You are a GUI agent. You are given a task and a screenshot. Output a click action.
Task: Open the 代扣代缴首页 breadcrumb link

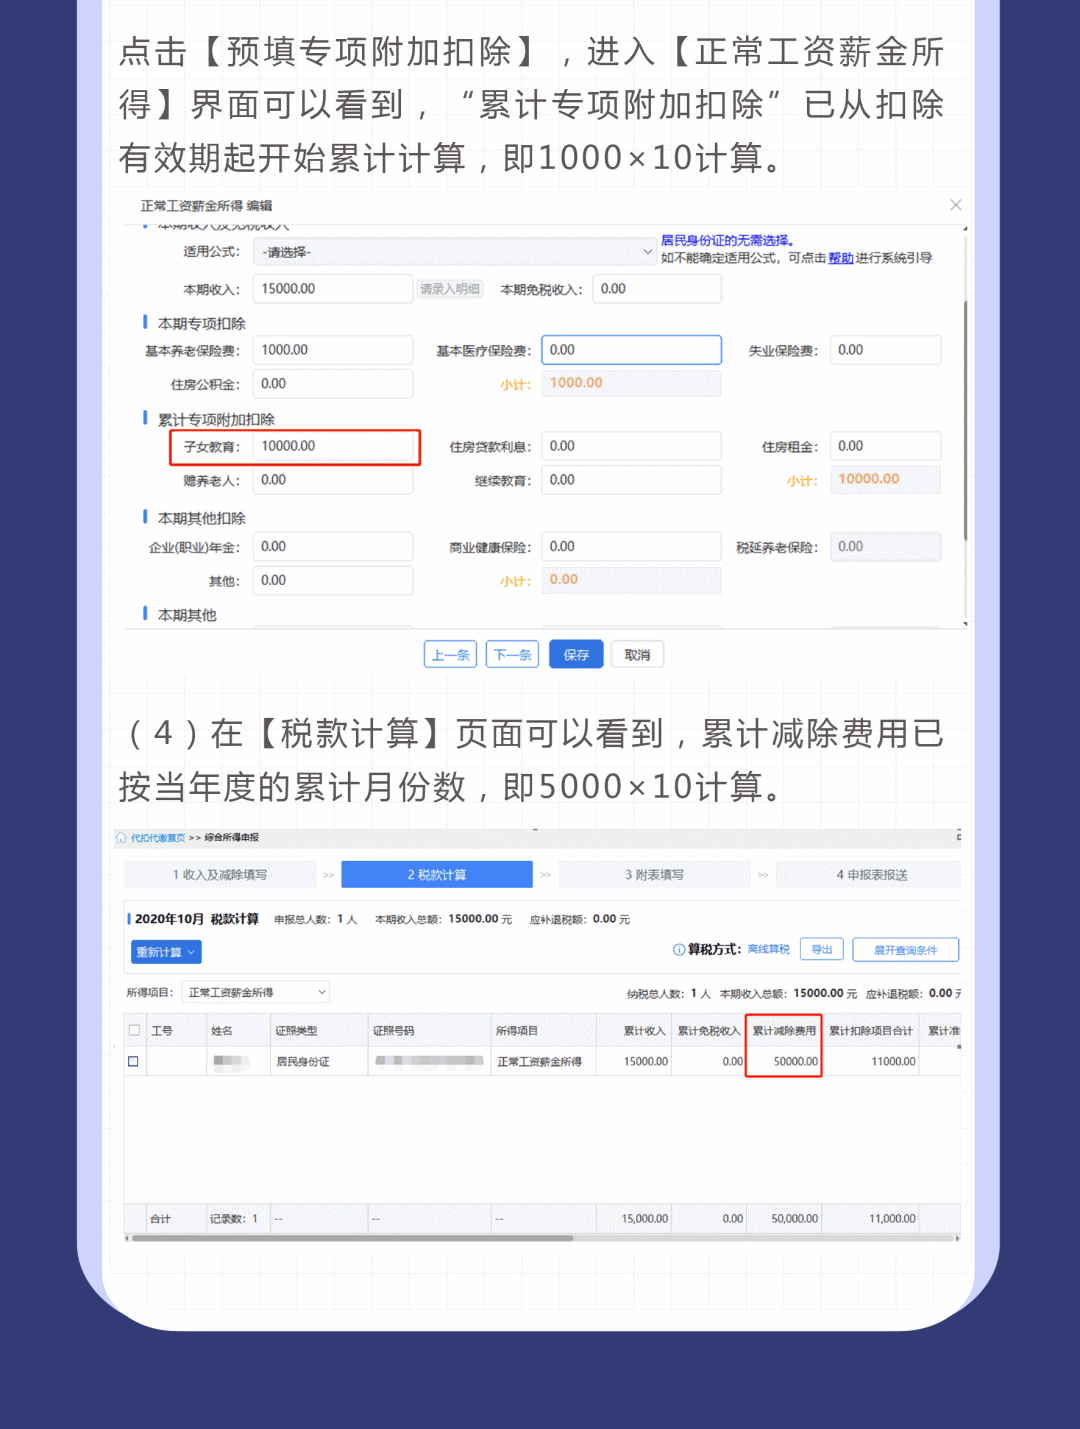point(158,838)
